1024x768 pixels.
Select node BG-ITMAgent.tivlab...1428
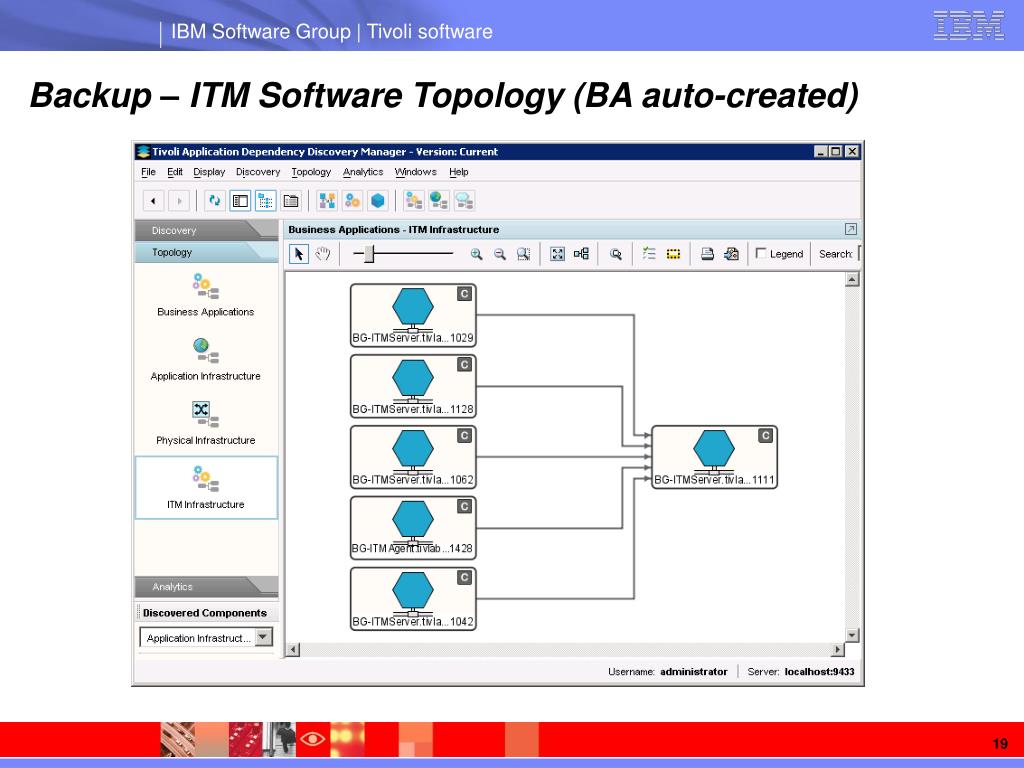pos(413,528)
